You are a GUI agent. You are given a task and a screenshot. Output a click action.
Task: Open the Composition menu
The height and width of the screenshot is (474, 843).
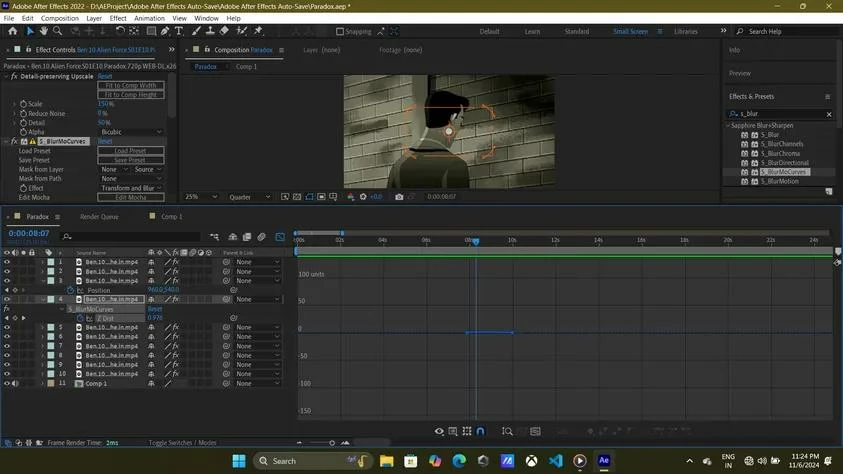(x=60, y=18)
